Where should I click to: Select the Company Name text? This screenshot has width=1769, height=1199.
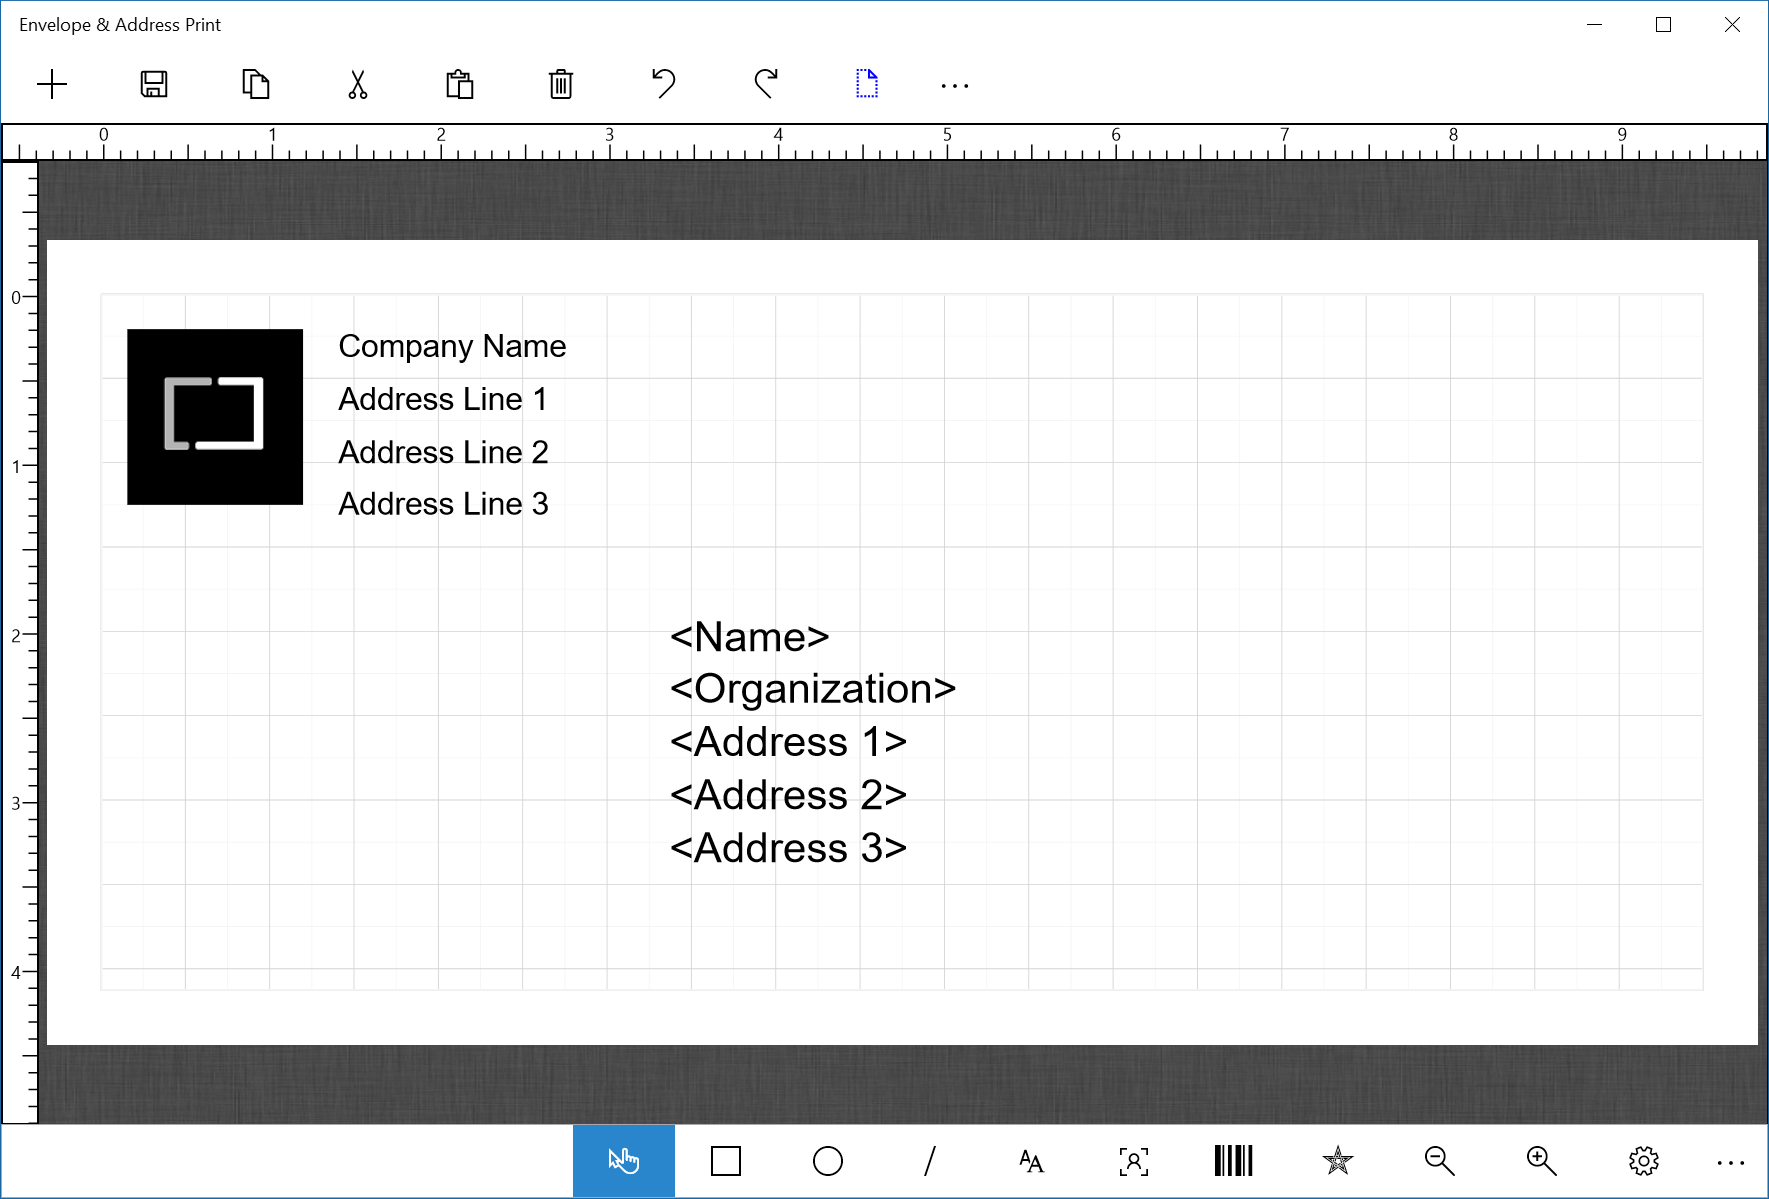click(452, 347)
